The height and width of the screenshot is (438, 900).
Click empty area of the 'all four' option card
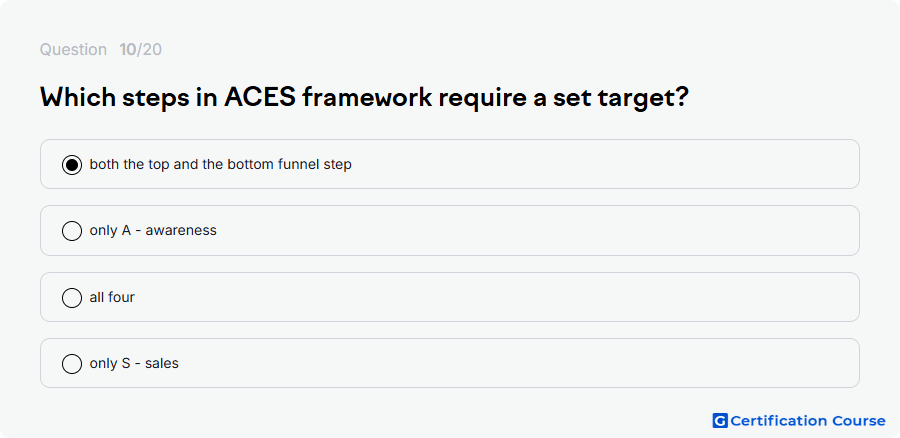pos(494,297)
